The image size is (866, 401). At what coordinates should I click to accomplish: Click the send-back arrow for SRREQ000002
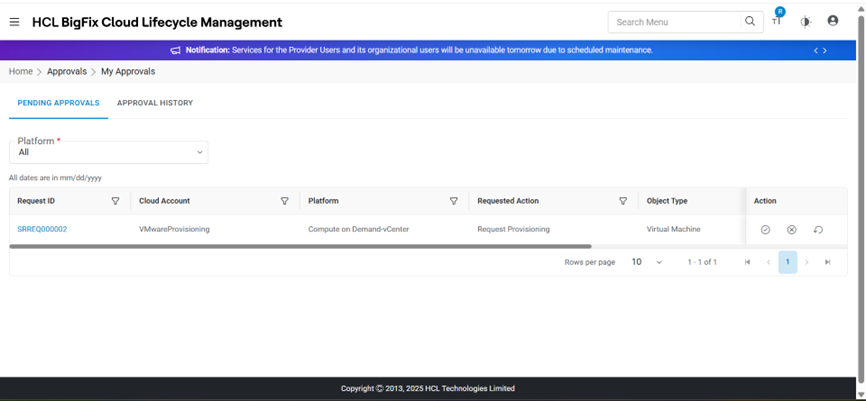coord(818,229)
